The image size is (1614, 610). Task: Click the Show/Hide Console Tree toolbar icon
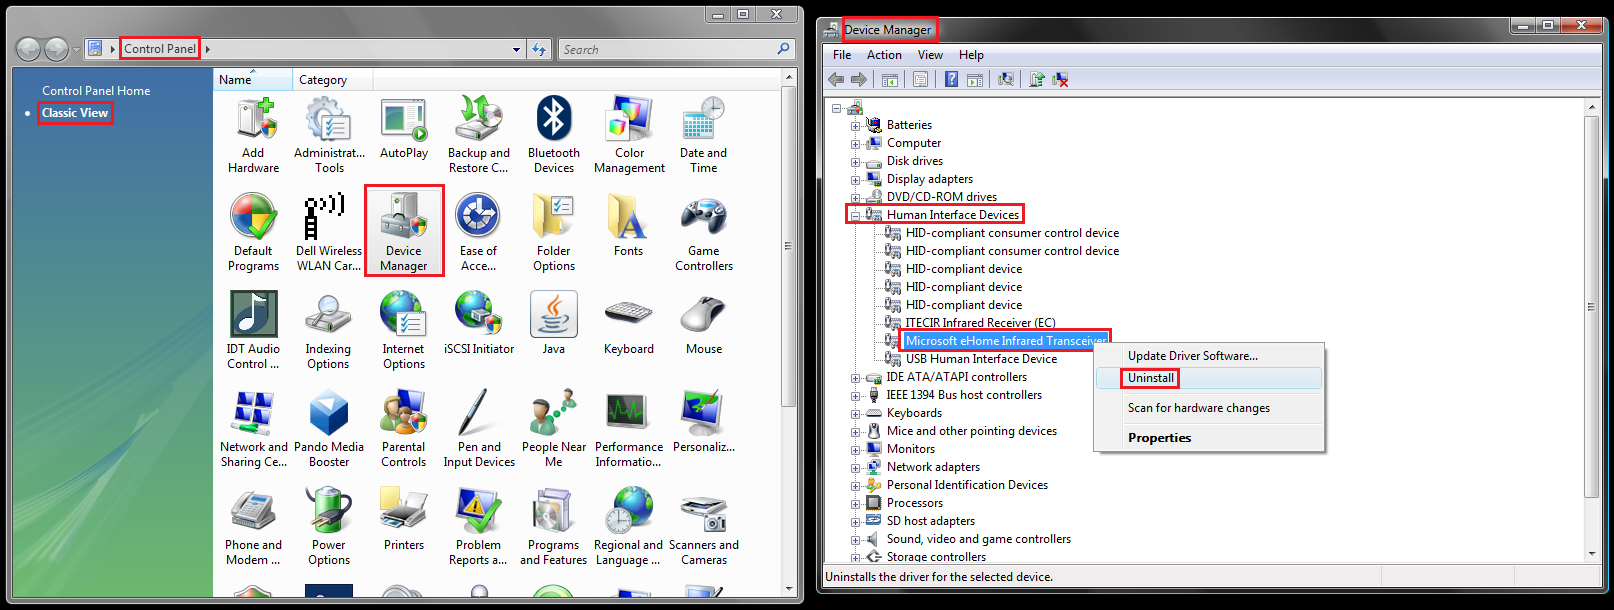click(889, 80)
